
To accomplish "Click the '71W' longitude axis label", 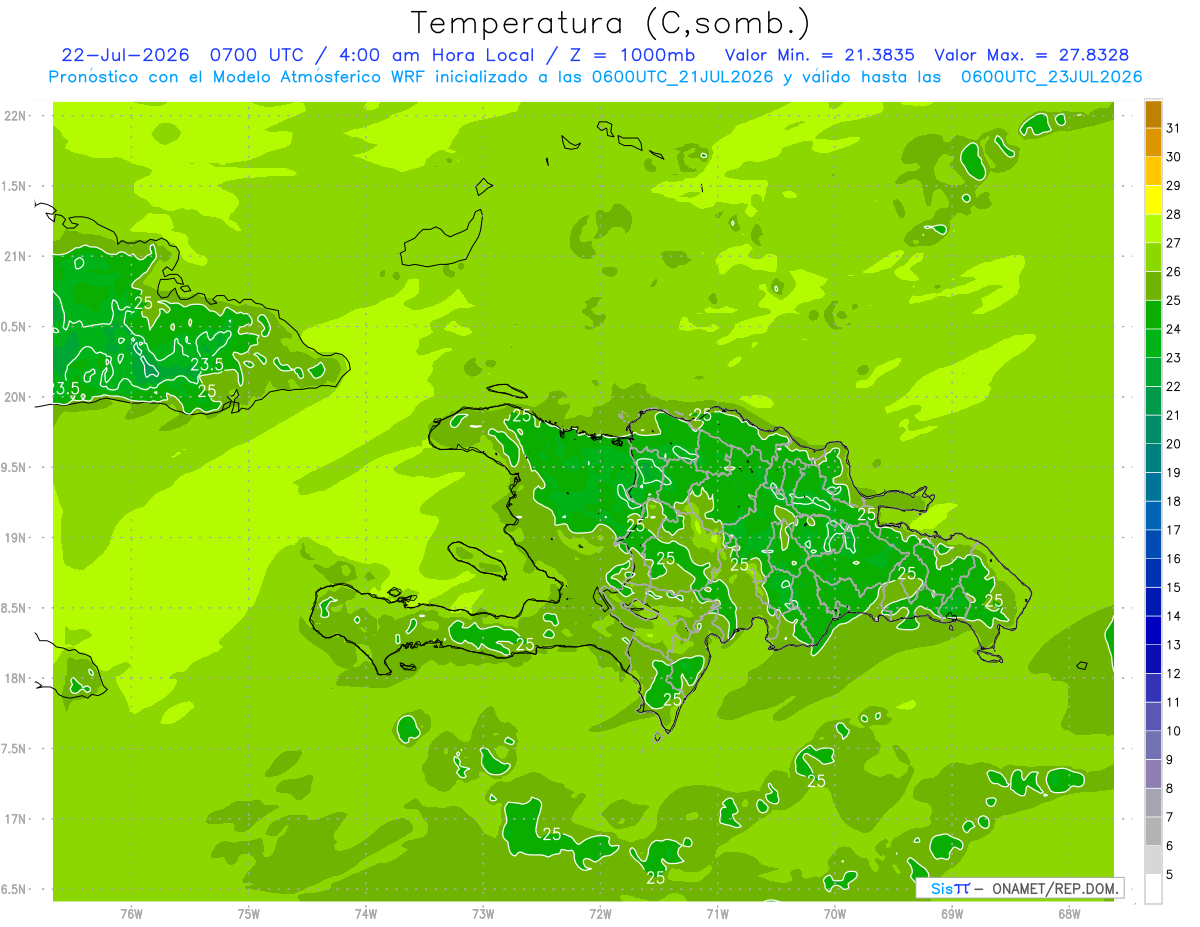I will (717, 913).
